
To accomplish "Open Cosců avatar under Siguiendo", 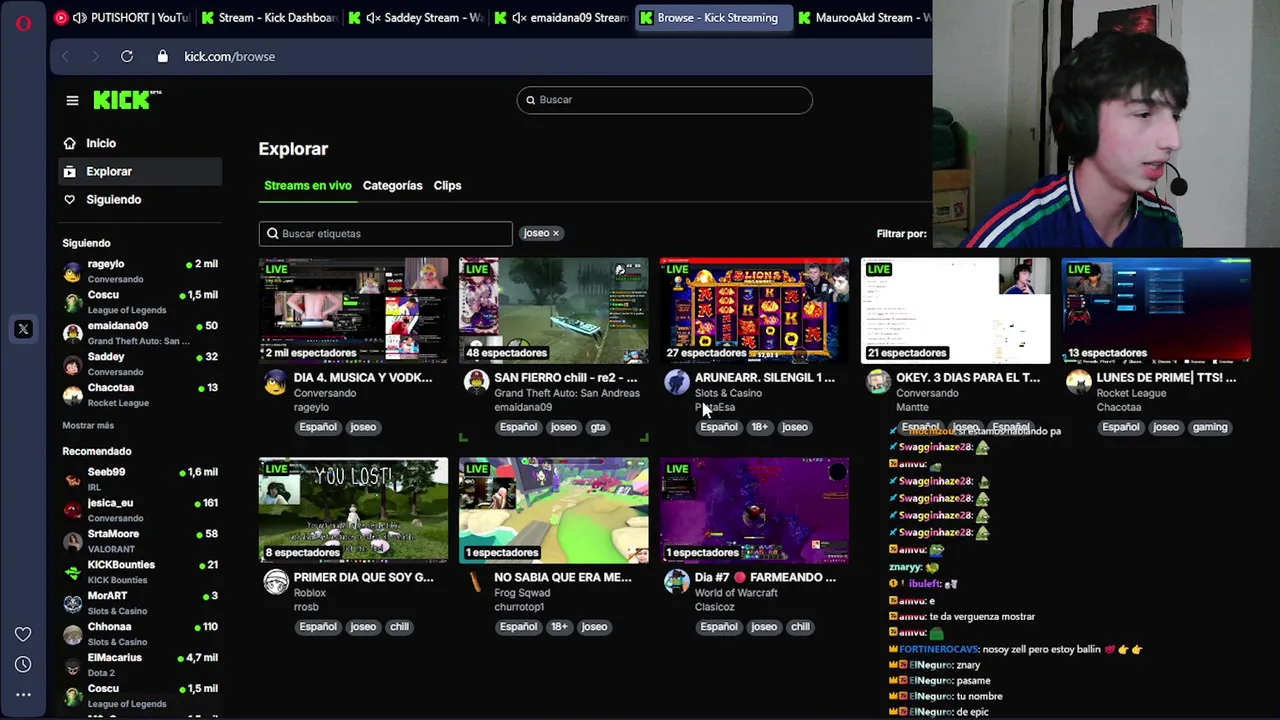I will (x=72, y=302).
